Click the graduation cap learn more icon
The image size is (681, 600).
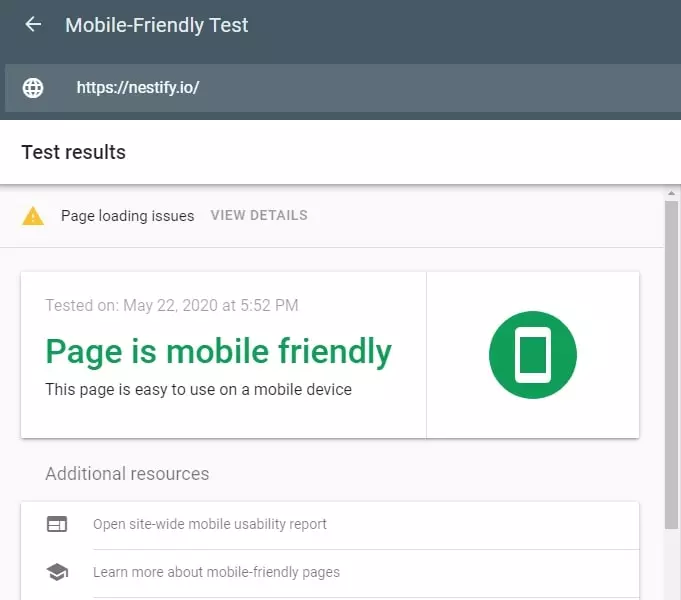click(57, 572)
